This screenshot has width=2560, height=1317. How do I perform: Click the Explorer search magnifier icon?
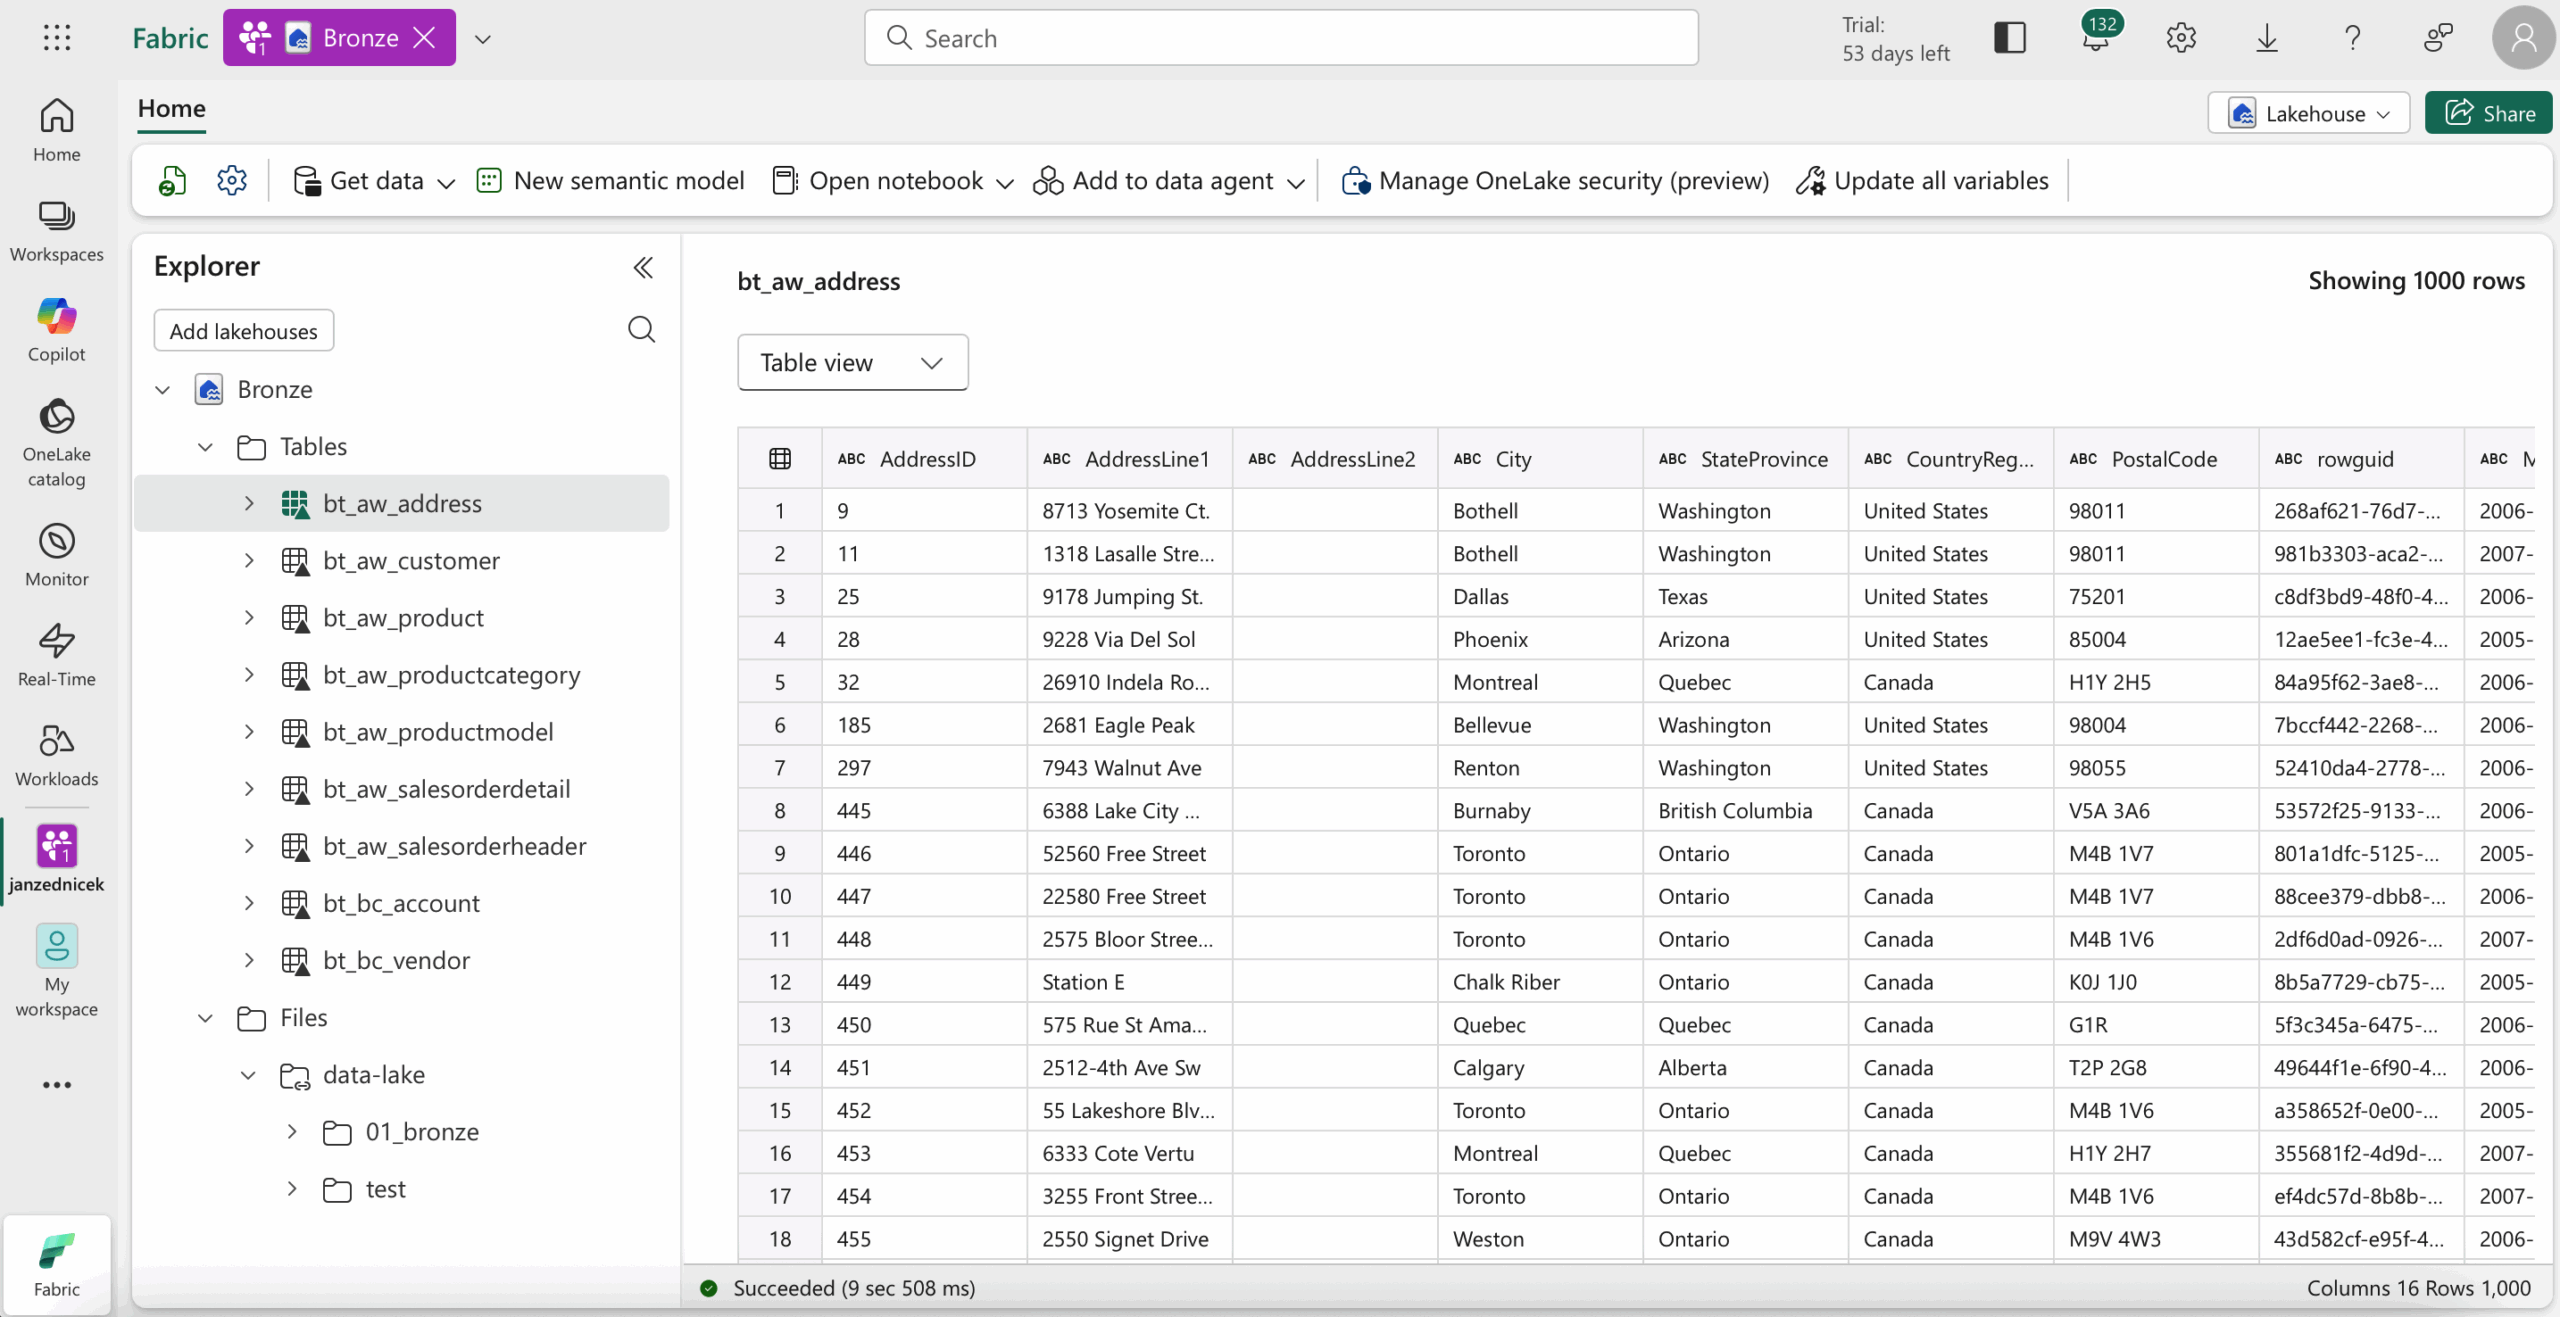(x=641, y=330)
